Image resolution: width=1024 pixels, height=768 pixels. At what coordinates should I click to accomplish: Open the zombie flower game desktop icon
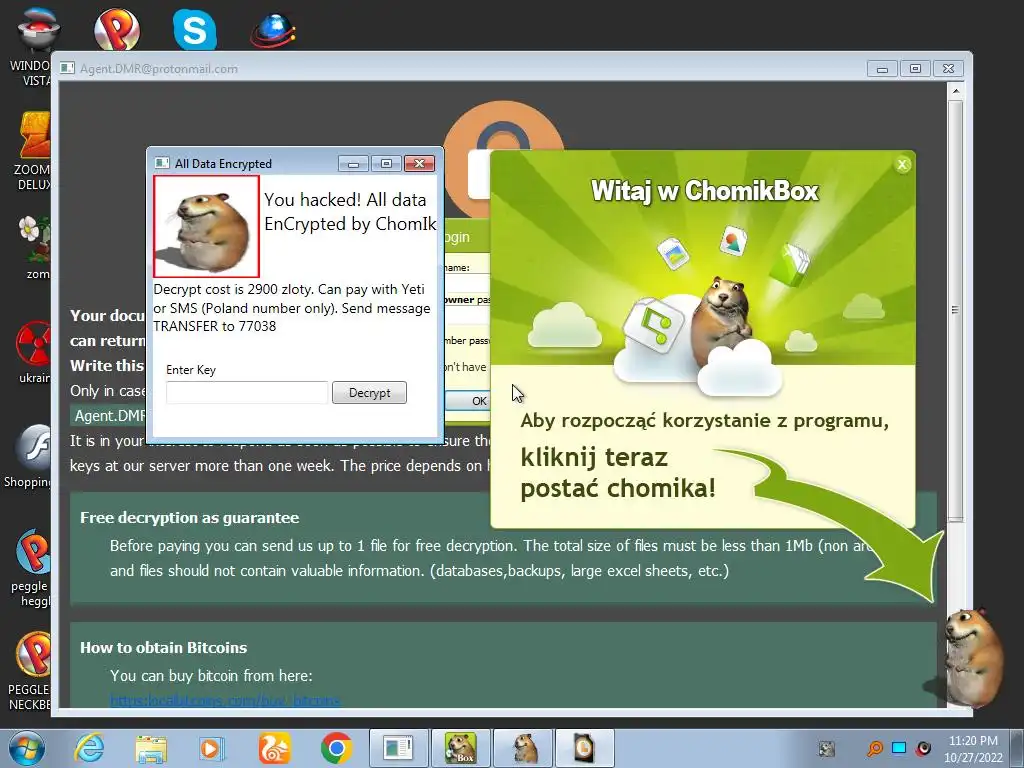(34, 248)
